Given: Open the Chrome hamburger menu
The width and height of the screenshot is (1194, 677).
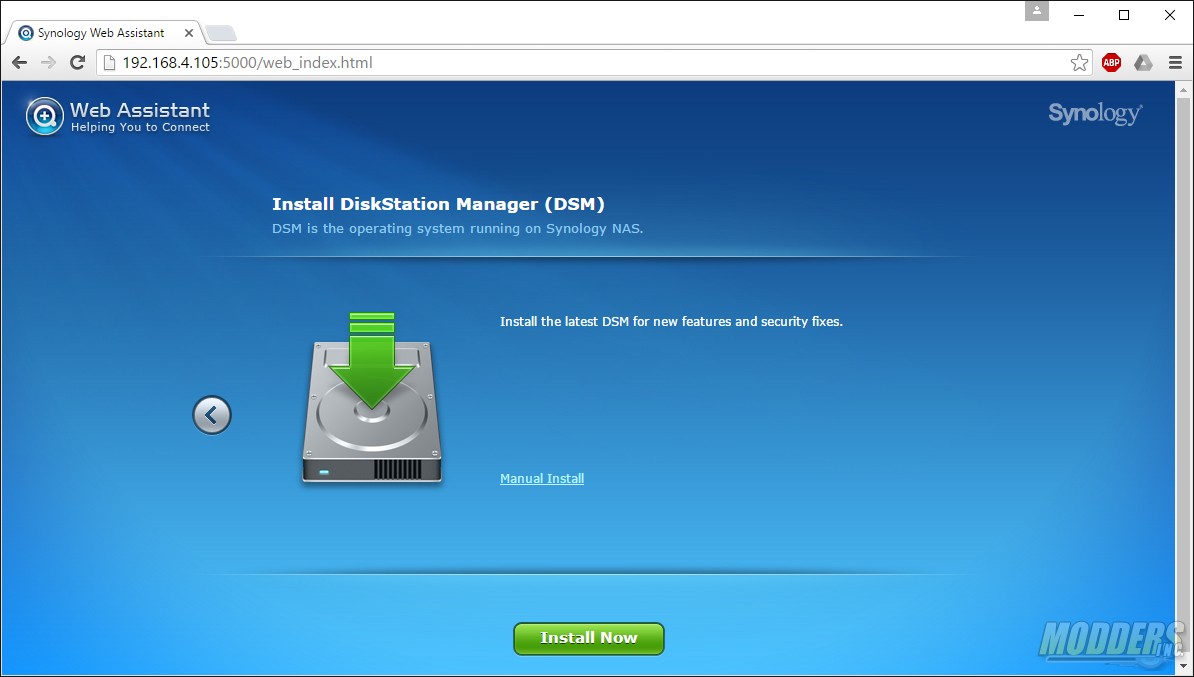Looking at the screenshot, I should pos(1175,62).
